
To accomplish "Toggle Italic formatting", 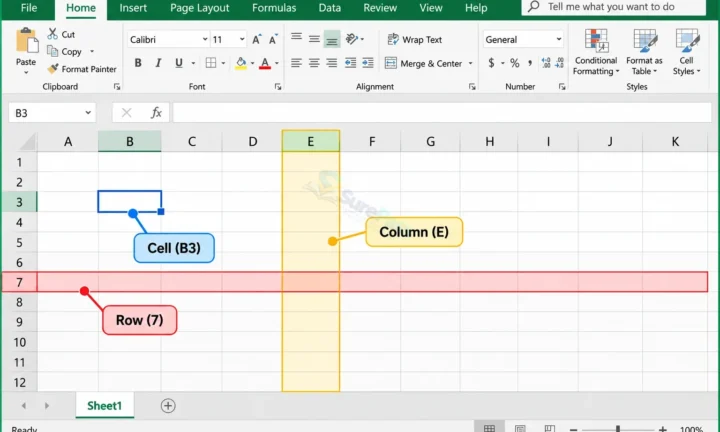I will coord(158,63).
